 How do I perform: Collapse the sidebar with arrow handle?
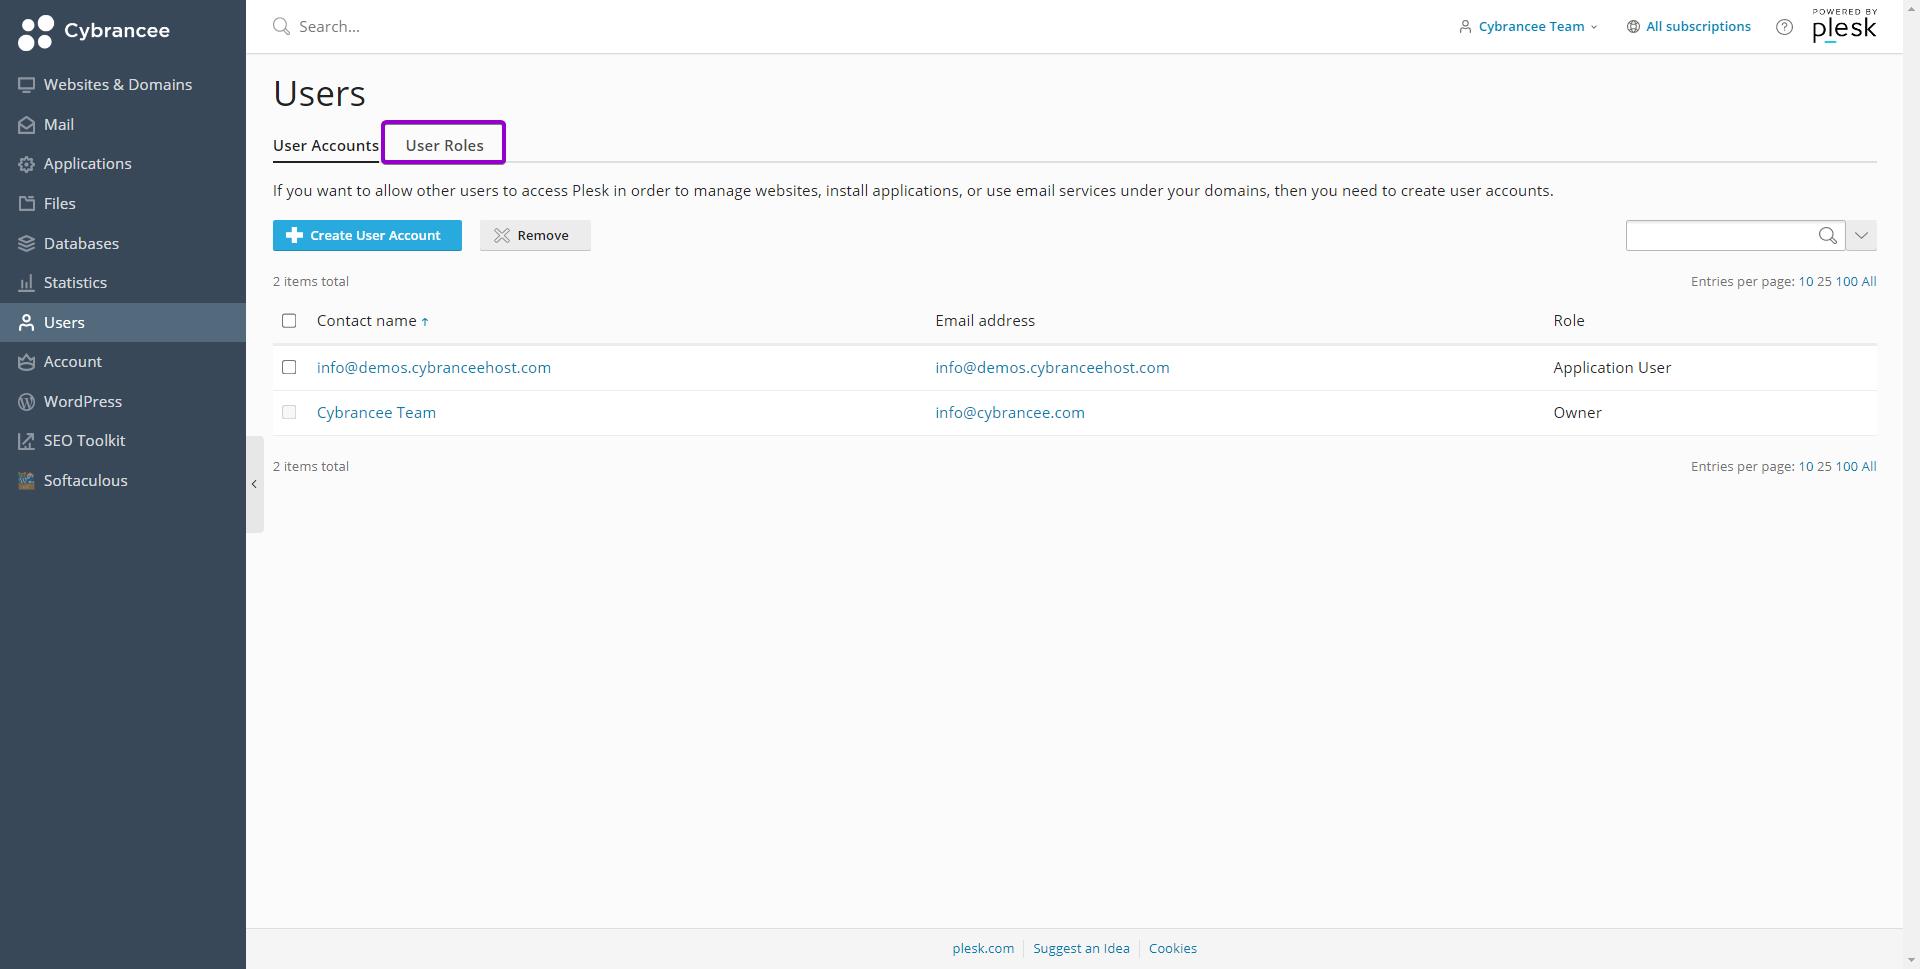pos(254,484)
